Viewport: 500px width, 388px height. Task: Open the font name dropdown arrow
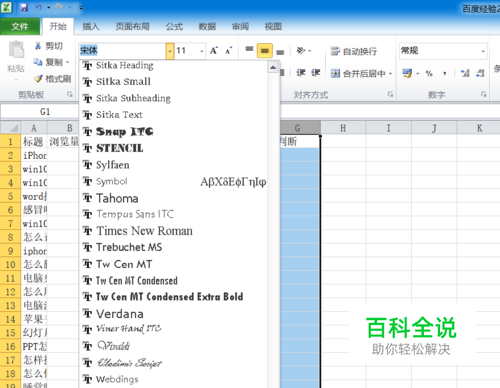(x=170, y=51)
